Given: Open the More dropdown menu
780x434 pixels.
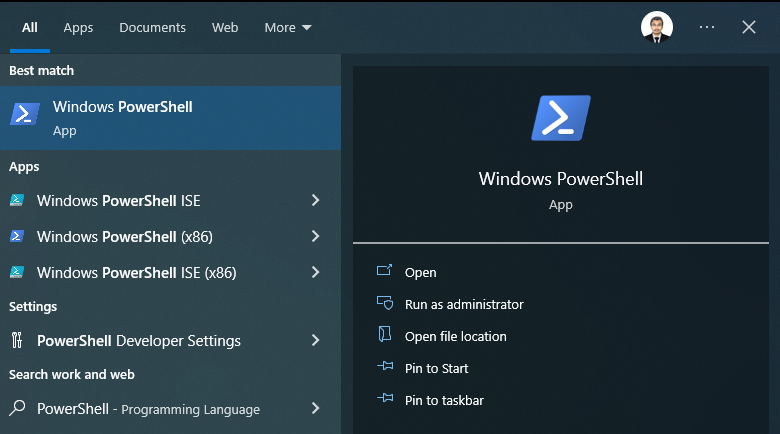Looking at the screenshot, I should coord(288,27).
